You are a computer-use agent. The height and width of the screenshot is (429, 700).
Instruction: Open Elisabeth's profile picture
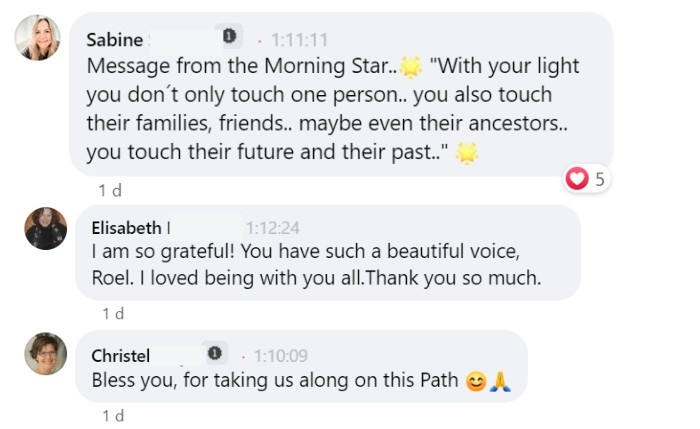[45, 229]
